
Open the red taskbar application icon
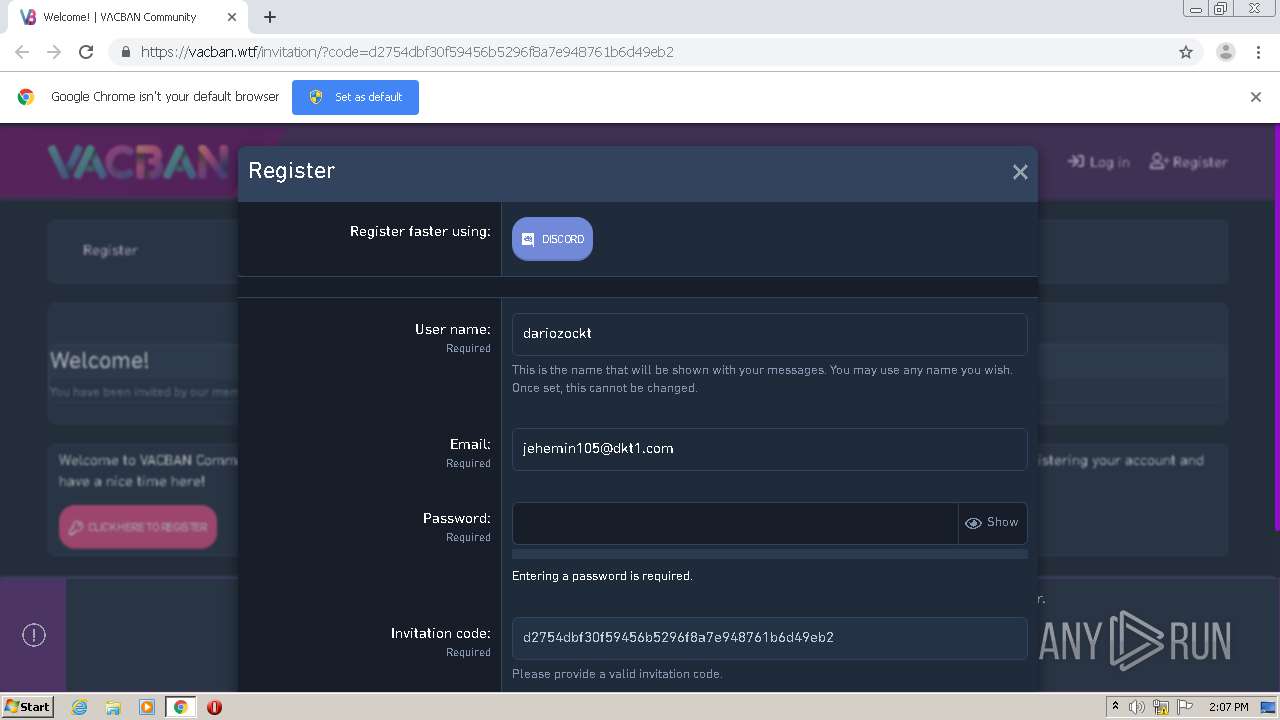[214, 707]
